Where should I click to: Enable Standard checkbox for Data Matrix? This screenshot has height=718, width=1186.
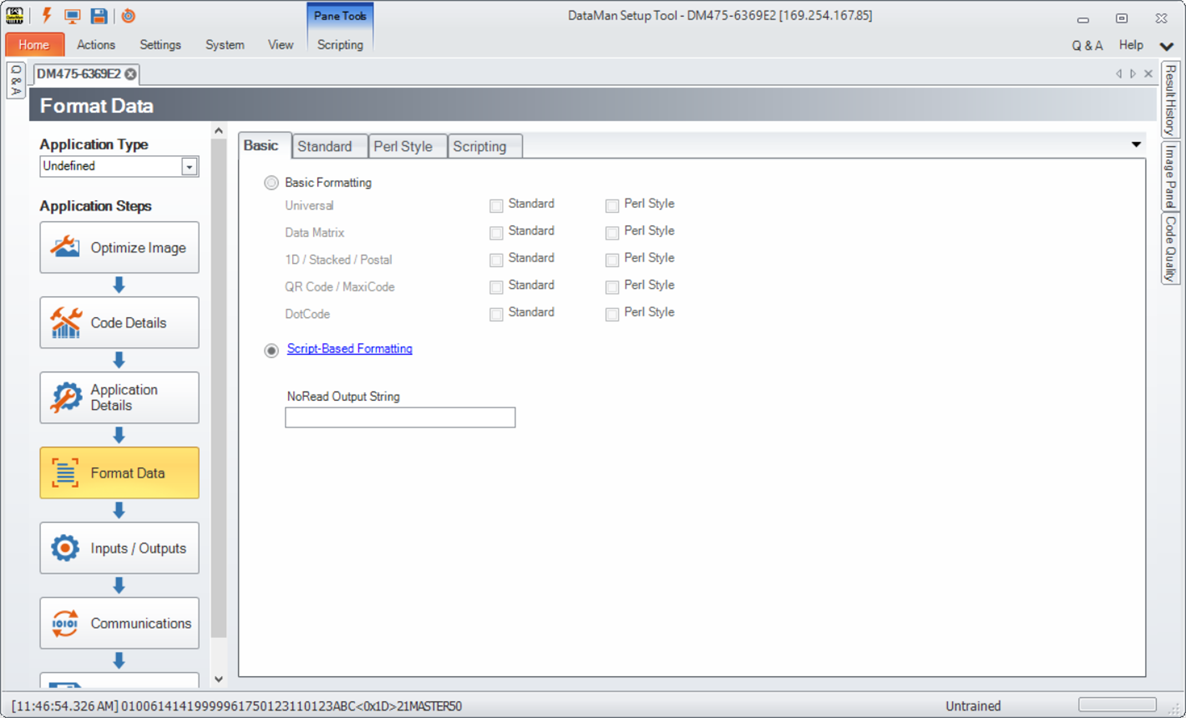tap(496, 233)
